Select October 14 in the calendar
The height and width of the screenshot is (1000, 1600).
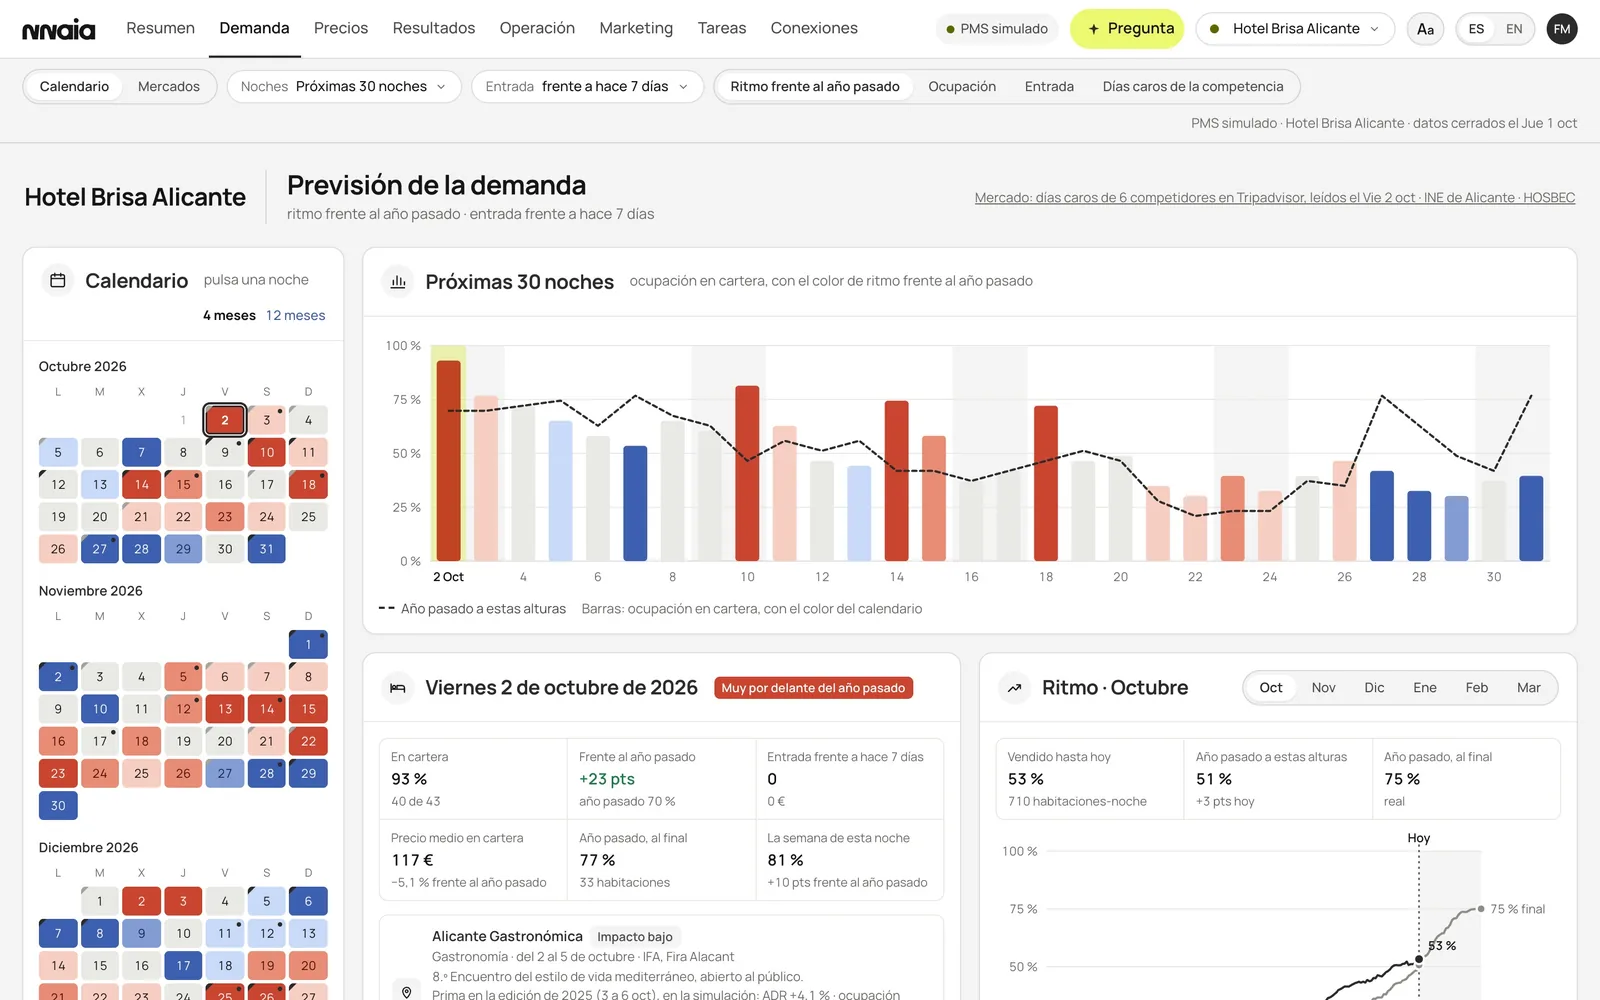[141, 485]
